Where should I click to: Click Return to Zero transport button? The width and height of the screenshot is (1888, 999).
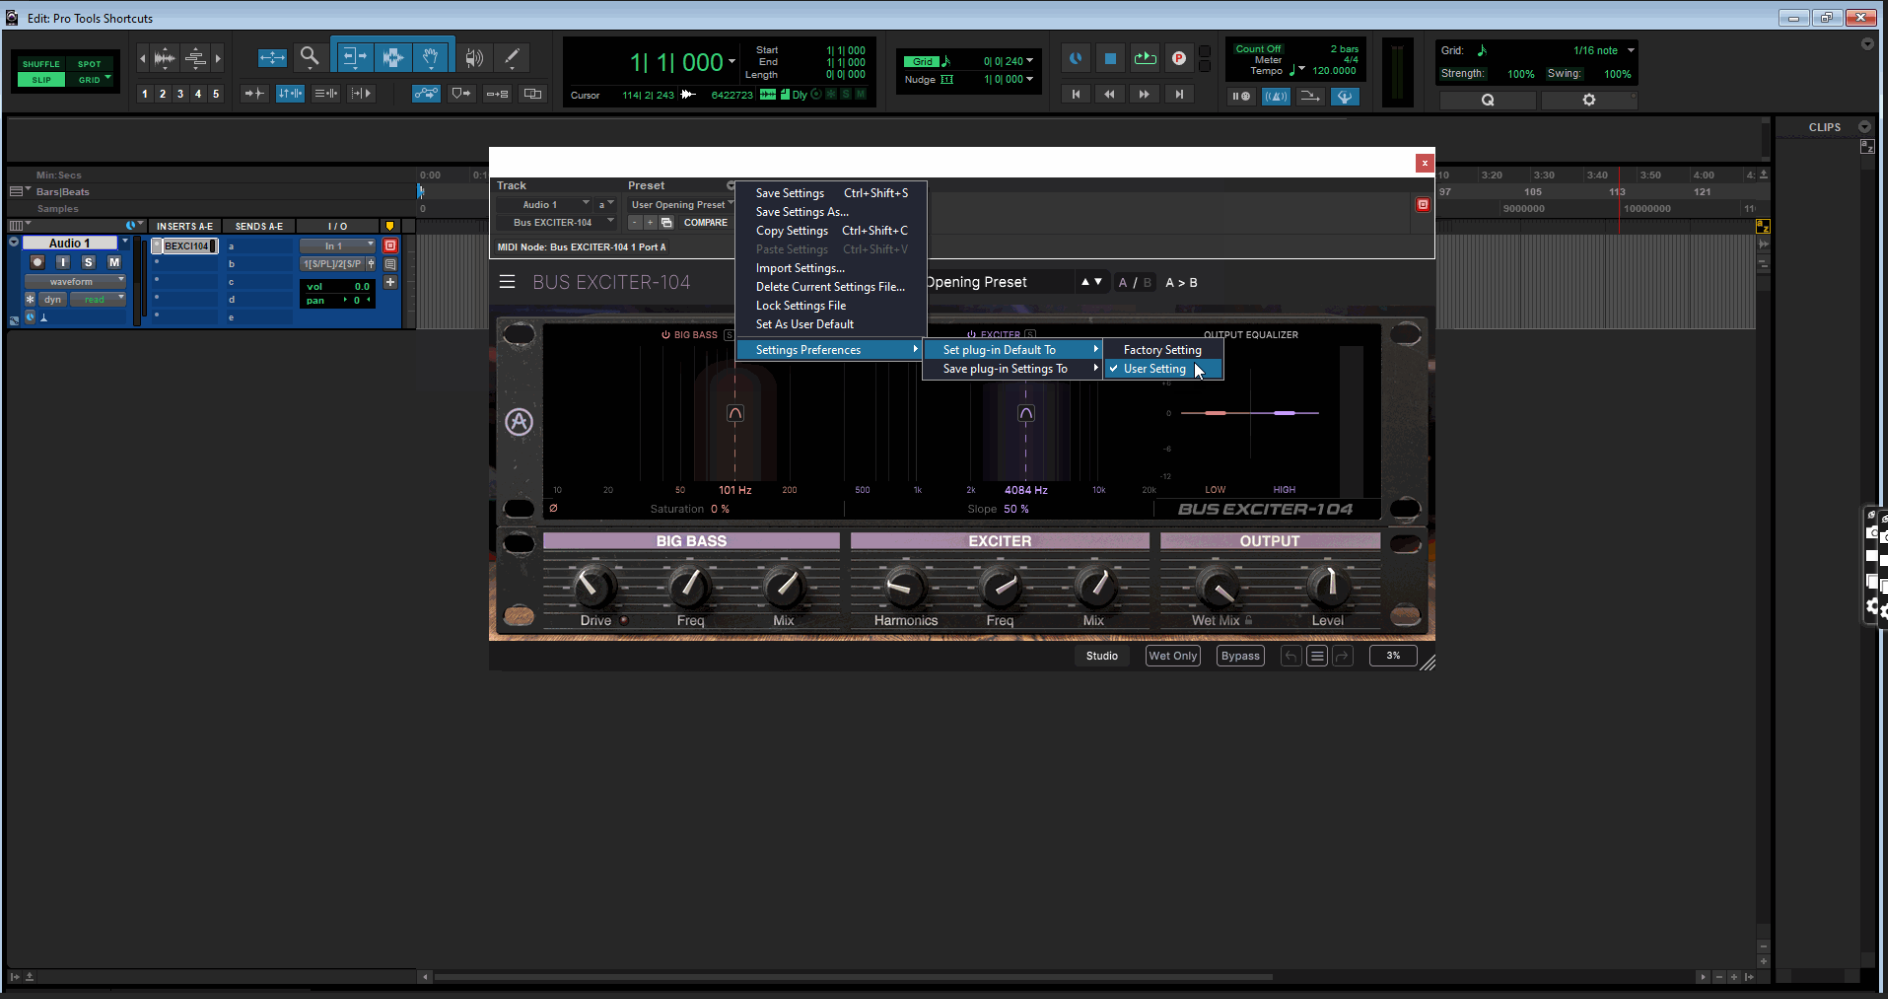(x=1076, y=94)
